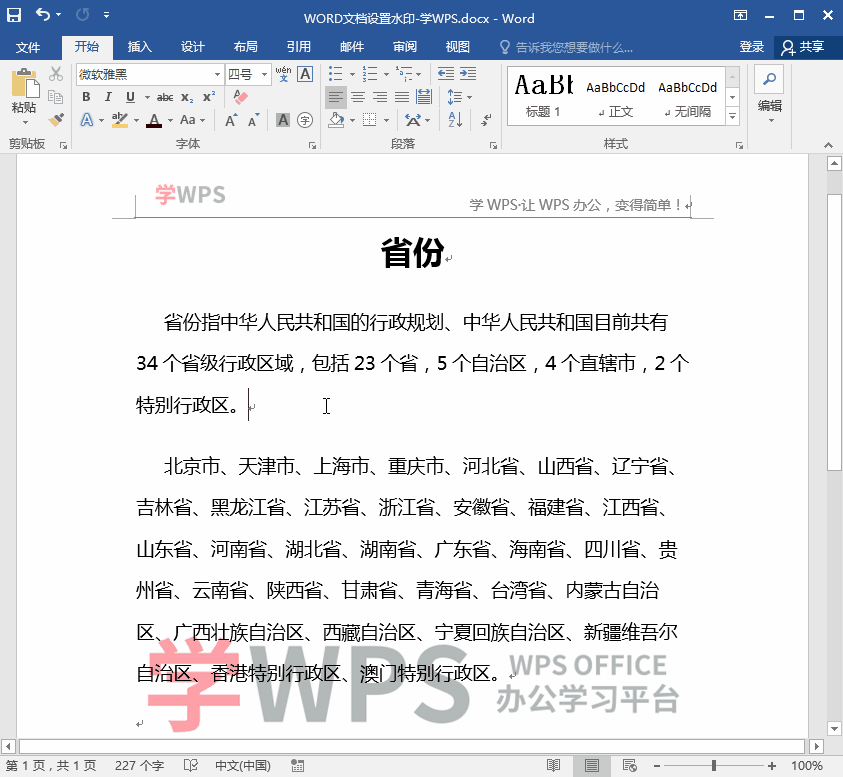The height and width of the screenshot is (777, 843).
Task: Sort the selected text
Action: click(x=454, y=120)
